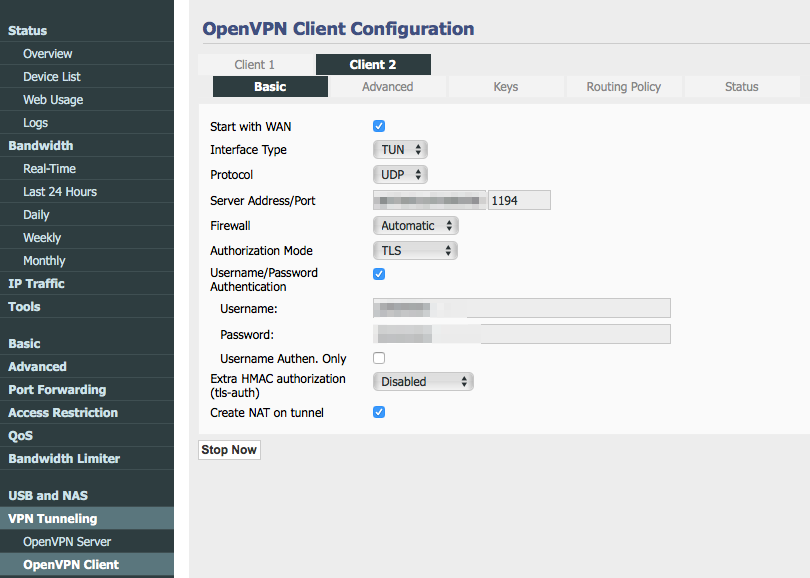Open Port Forwarding in the sidebar

(87, 389)
